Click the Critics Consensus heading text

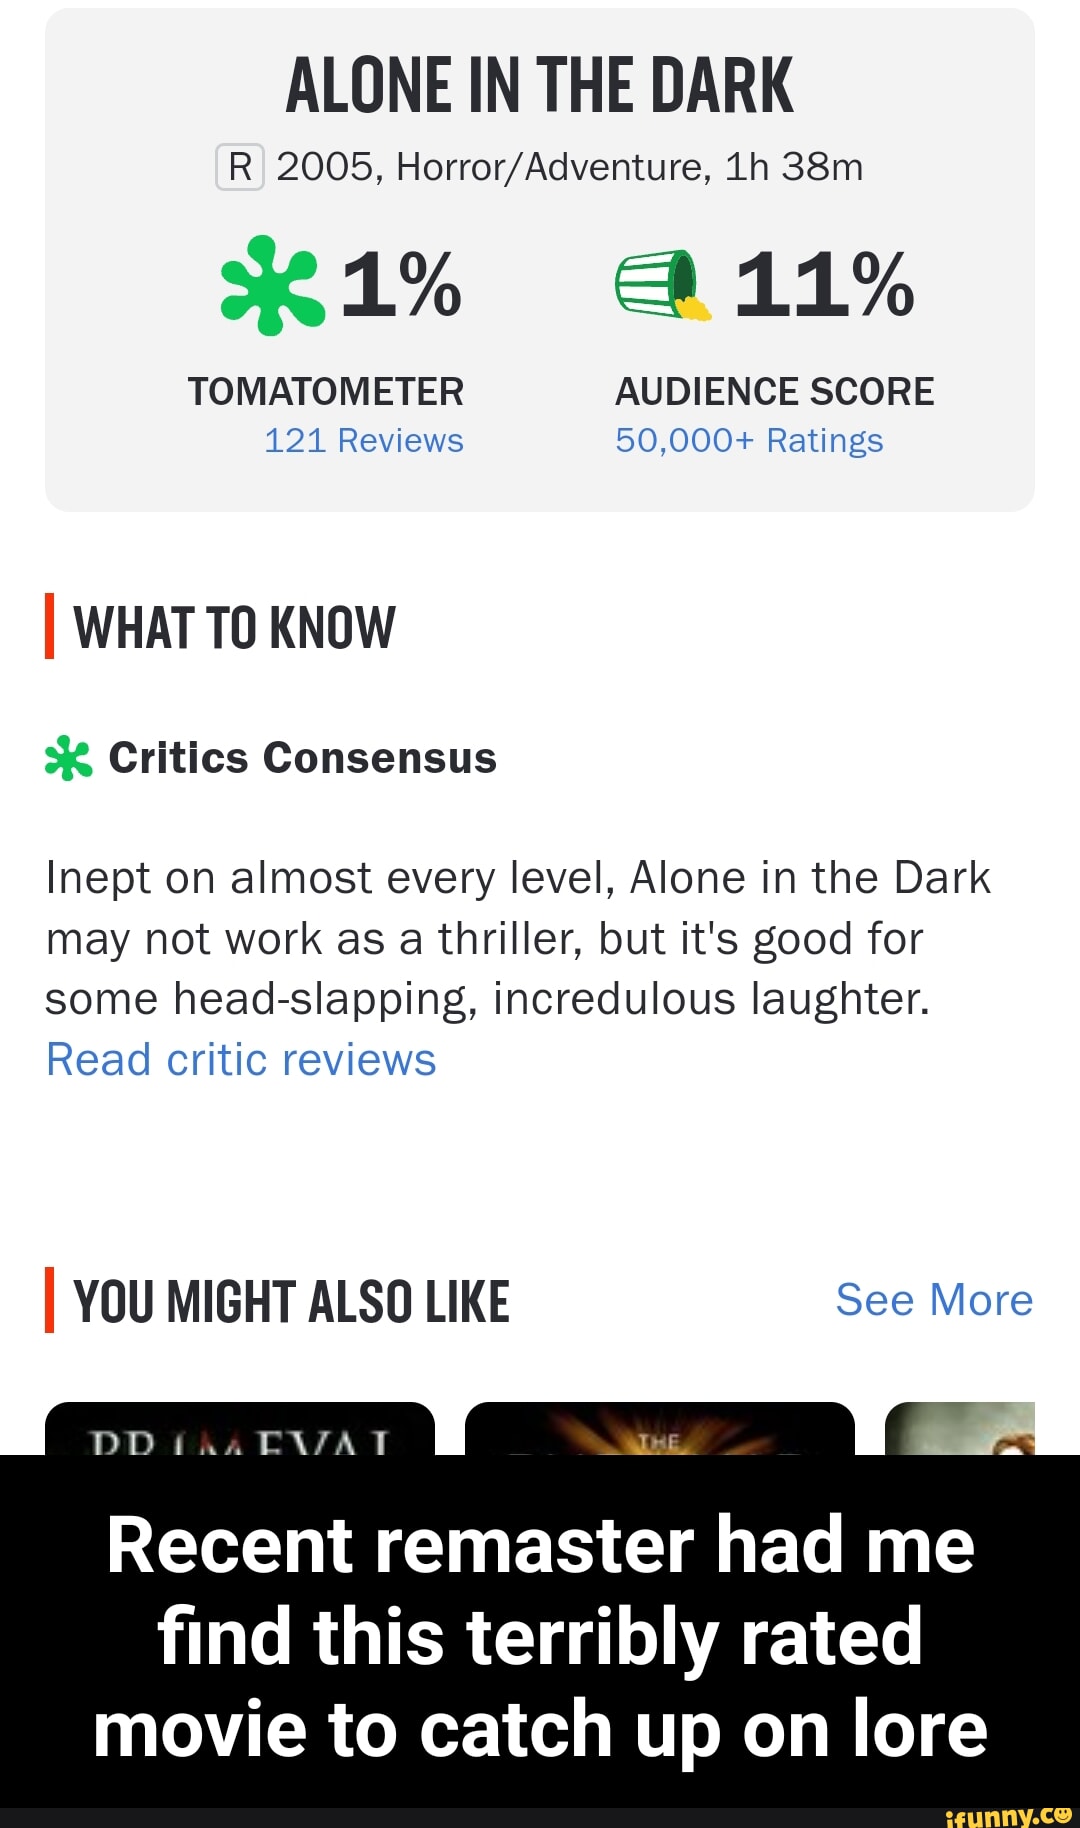click(x=302, y=758)
